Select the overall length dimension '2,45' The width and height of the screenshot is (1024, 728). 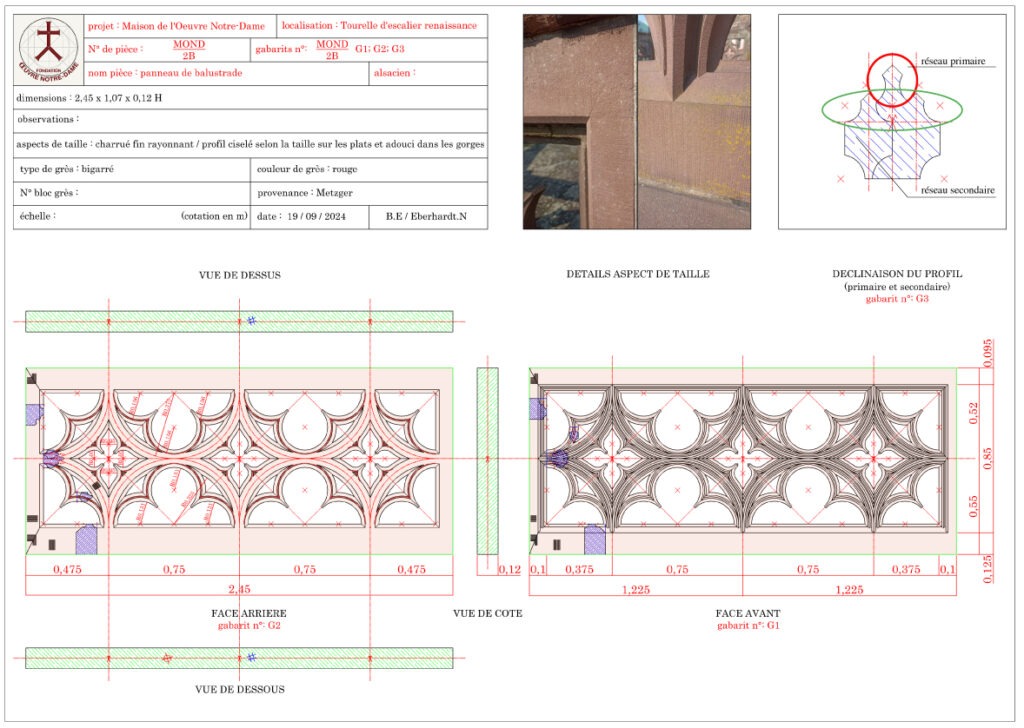(x=239, y=590)
